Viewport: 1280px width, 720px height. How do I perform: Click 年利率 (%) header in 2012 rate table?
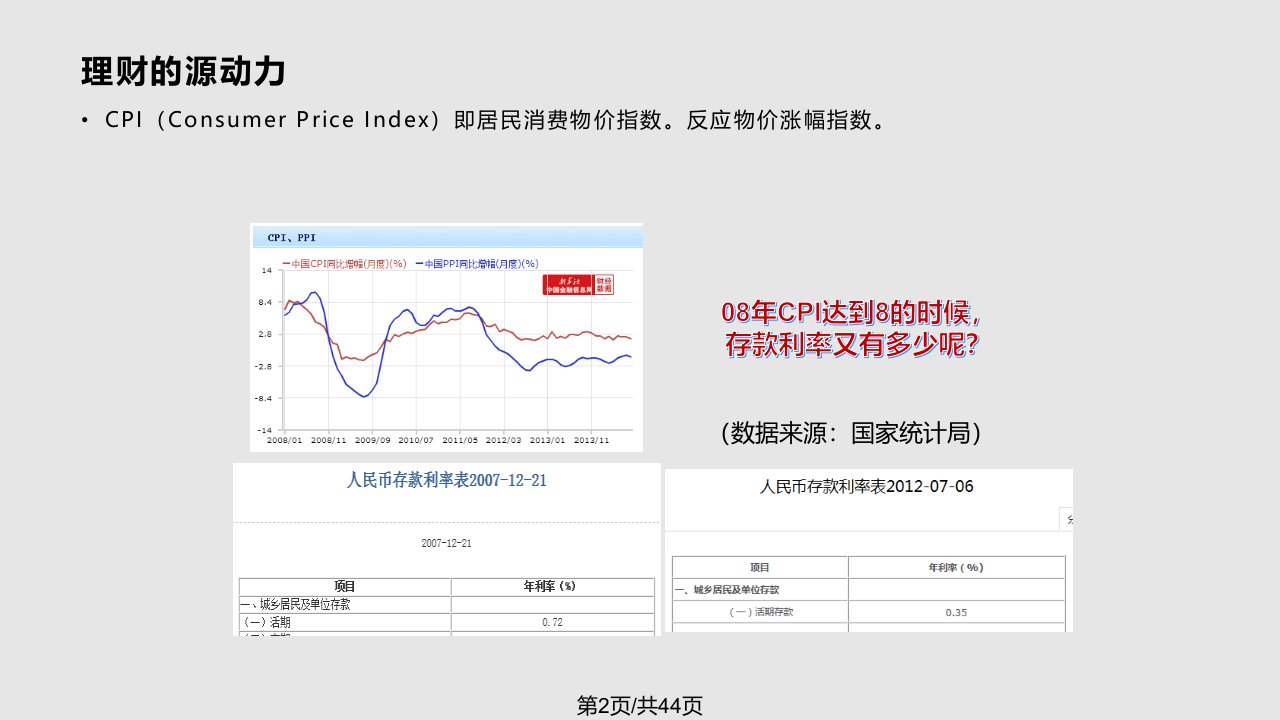point(957,567)
